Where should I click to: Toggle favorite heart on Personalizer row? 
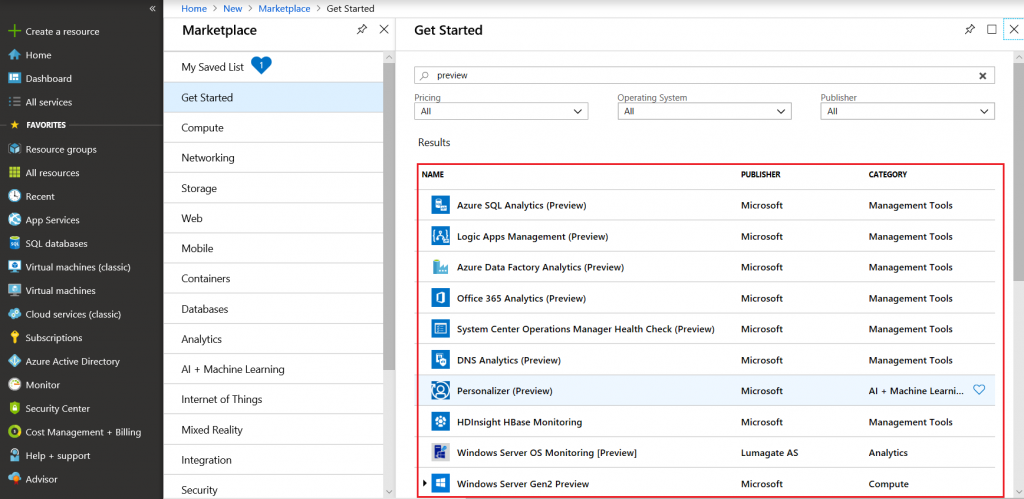coord(978,390)
